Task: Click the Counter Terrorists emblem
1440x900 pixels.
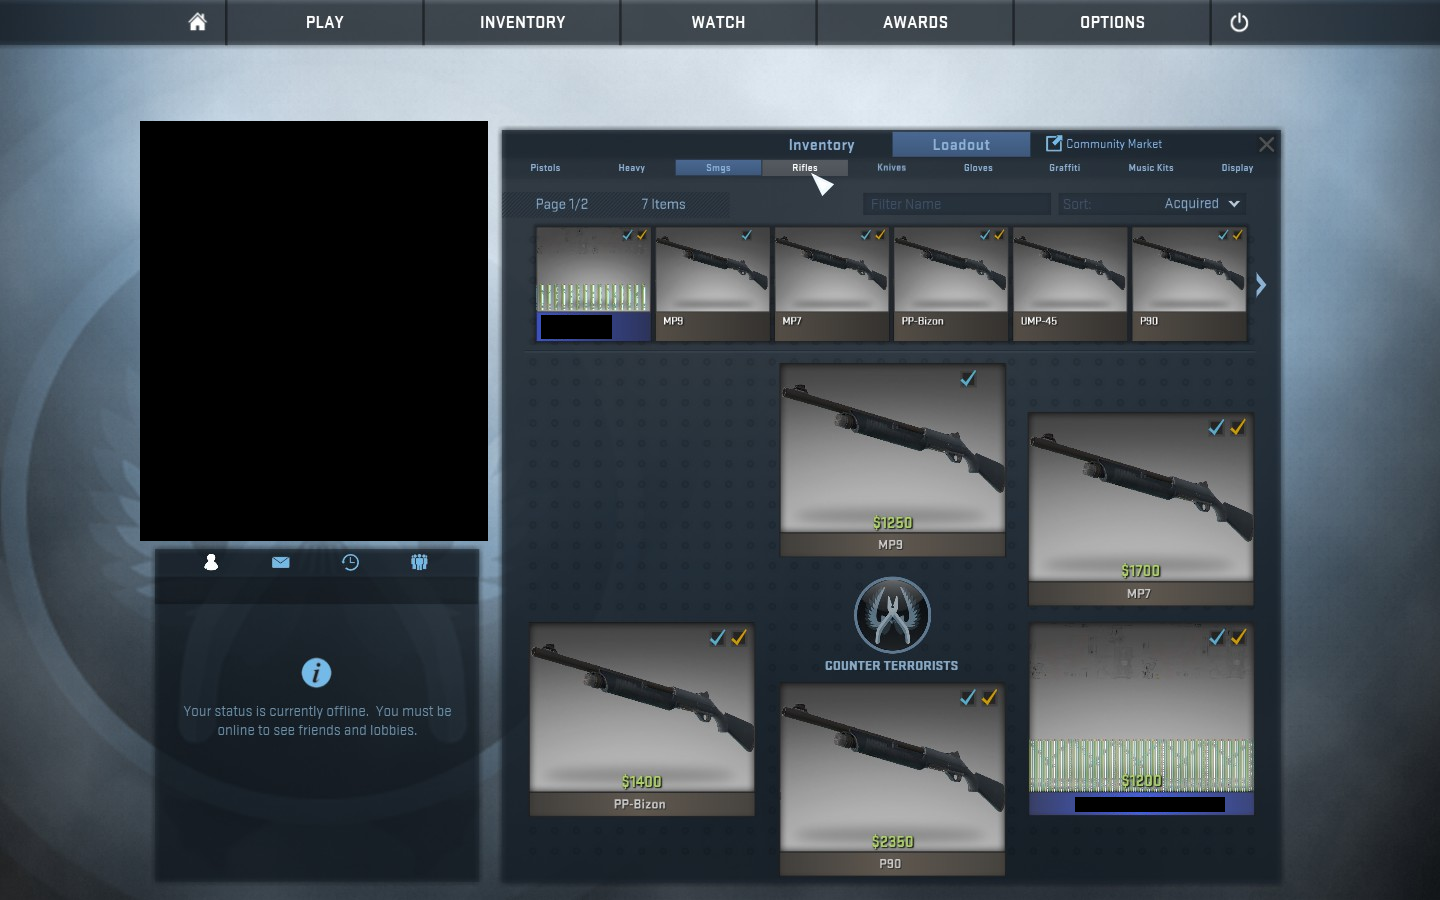Action: click(x=891, y=614)
